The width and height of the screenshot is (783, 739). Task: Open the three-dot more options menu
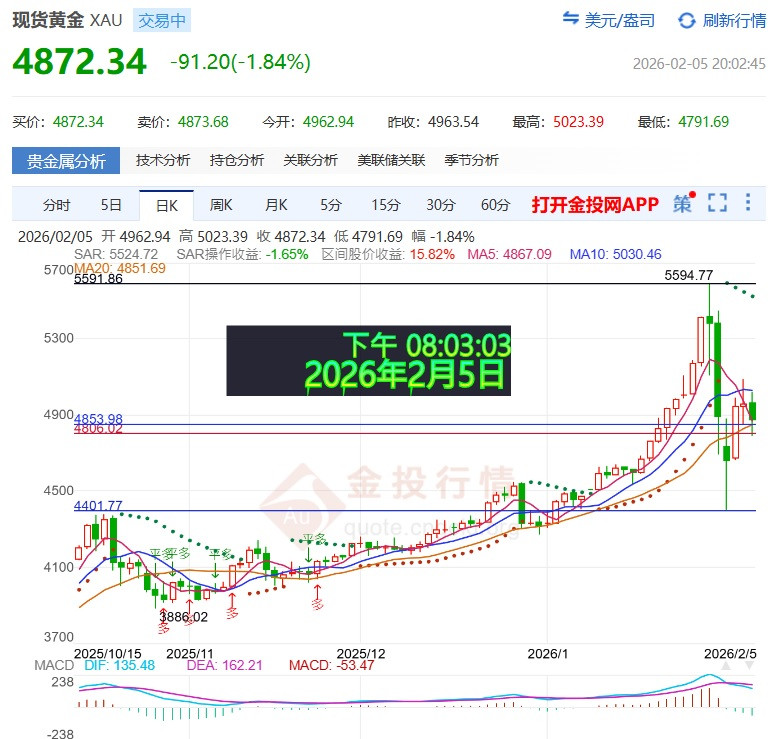click(748, 202)
